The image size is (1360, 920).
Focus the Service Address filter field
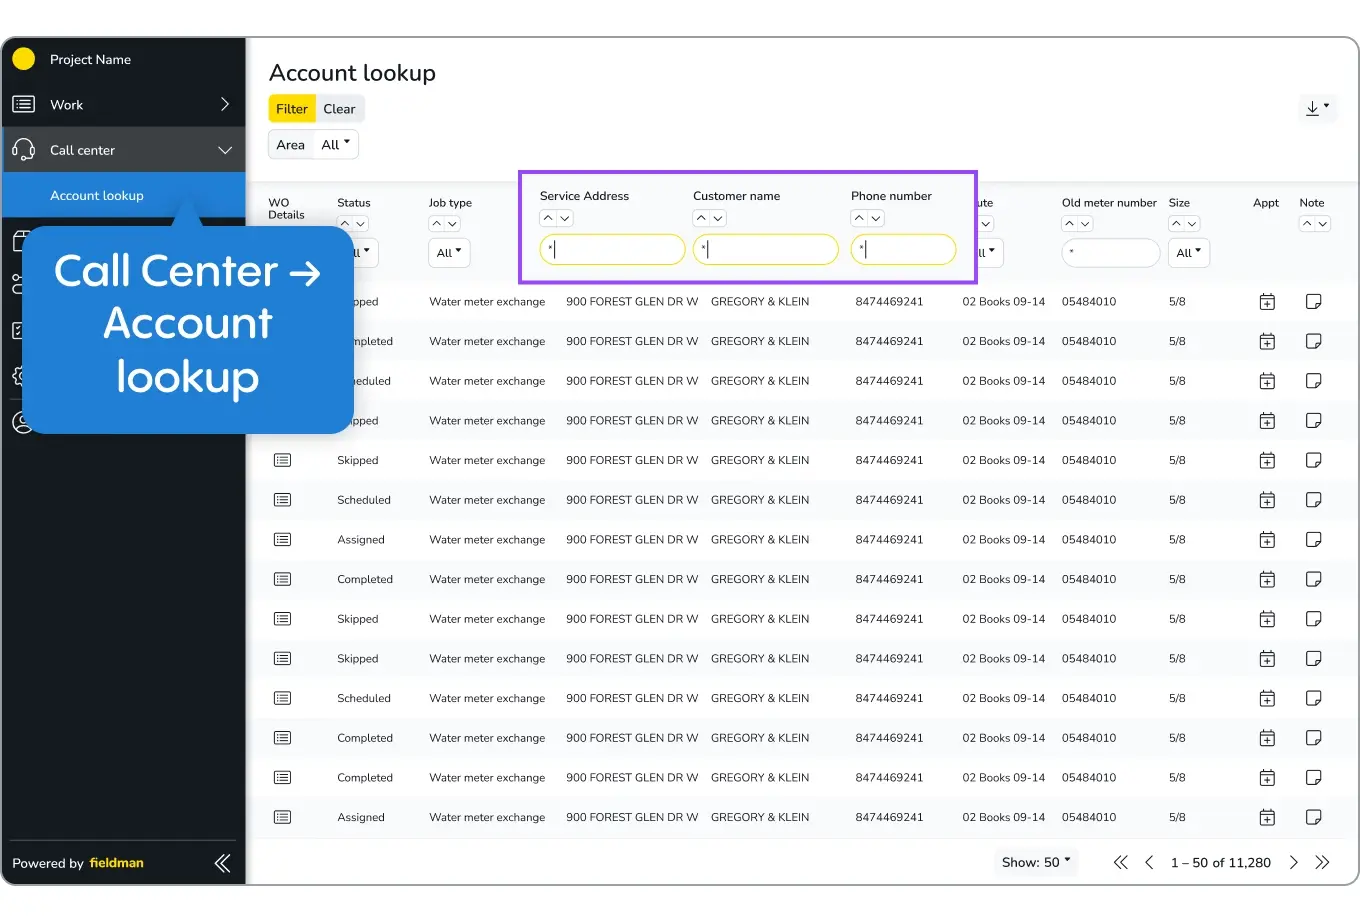coord(612,249)
